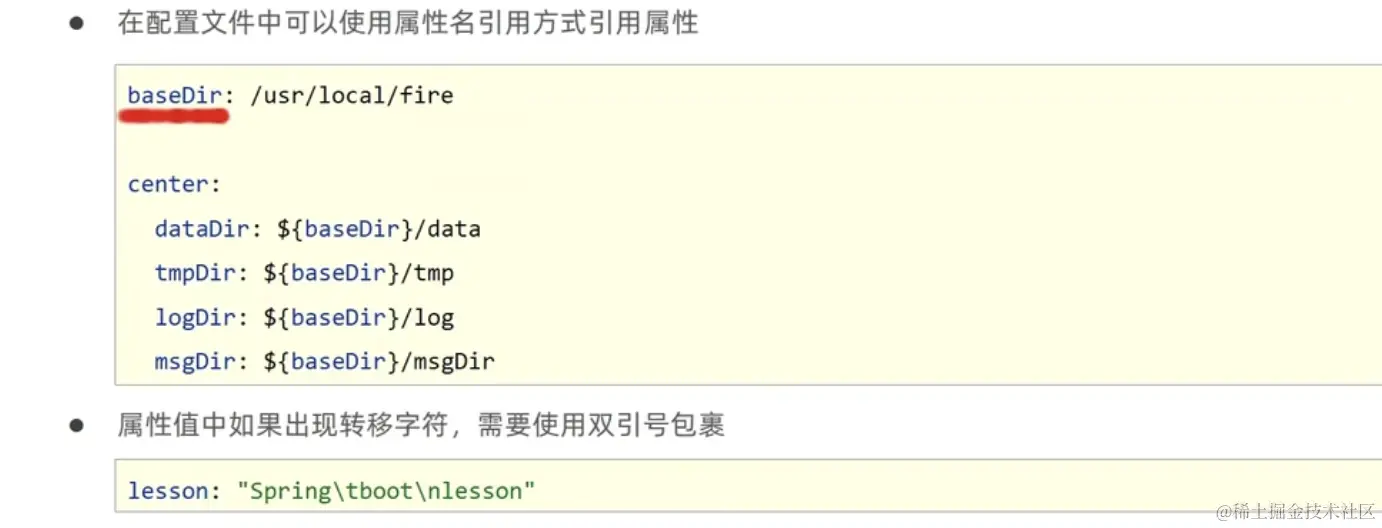Image resolution: width=1382 pixels, height=528 pixels.
Task: Click the bullet before 在配置文件中可以使用
Action: pos(76,24)
